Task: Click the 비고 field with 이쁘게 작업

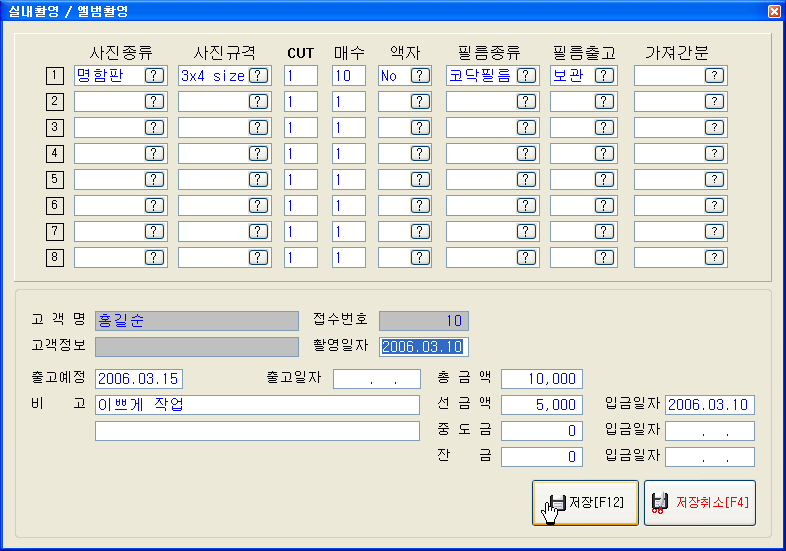Action: (x=257, y=405)
